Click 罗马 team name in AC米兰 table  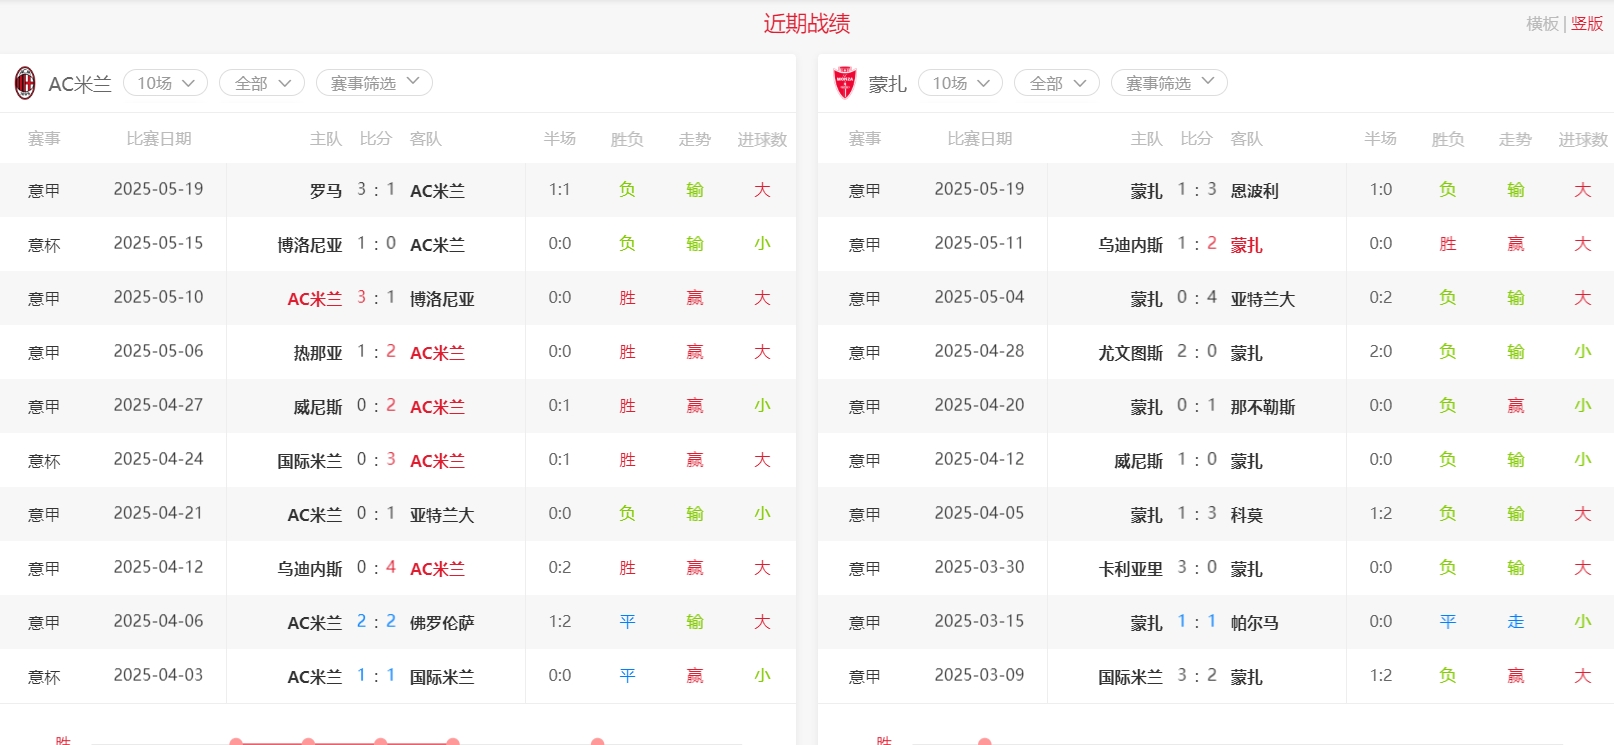[x=326, y=191]
